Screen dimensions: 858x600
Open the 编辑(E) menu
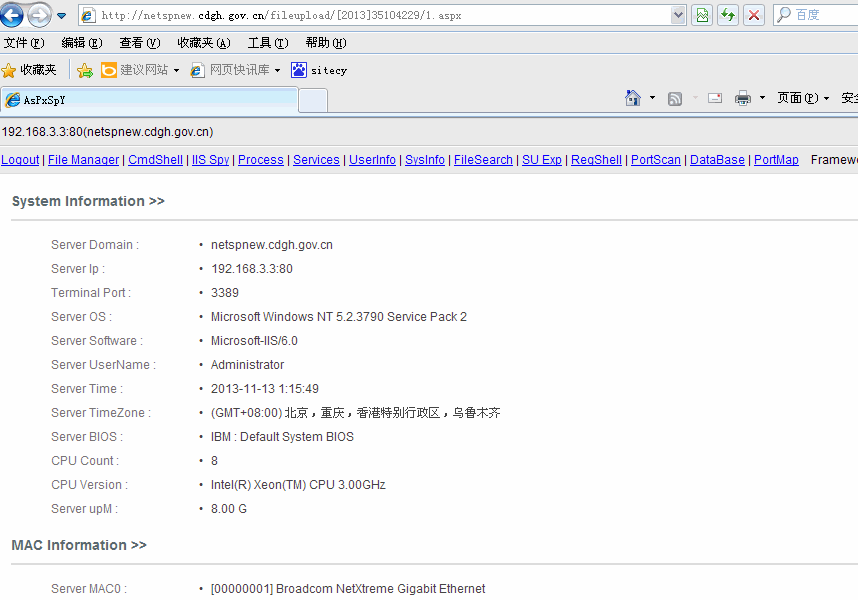coord(82,43)
